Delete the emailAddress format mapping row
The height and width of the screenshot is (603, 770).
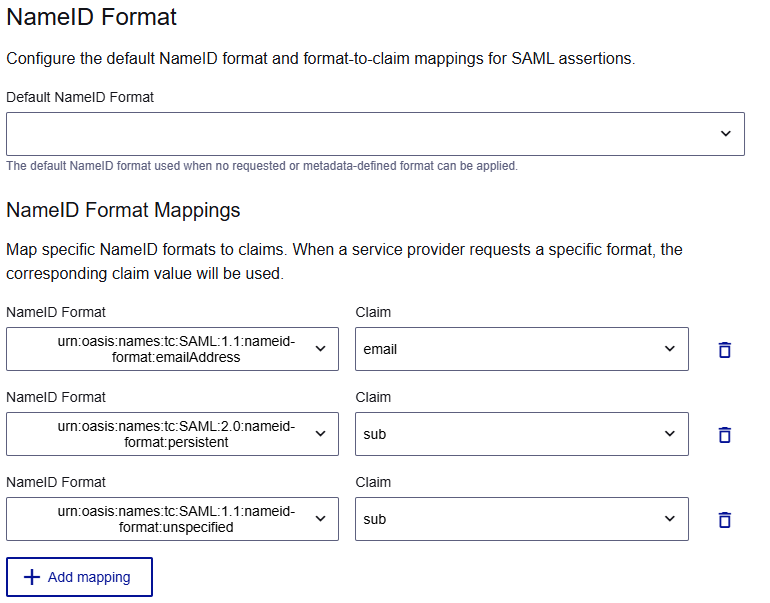click(725, 350)
